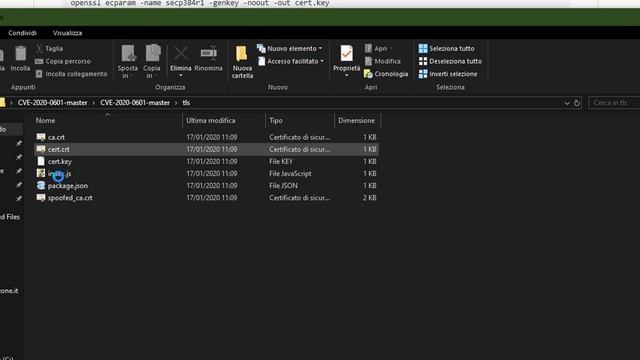This screenshot has height=360, width=640.
Task: Expand the Proprietà dropdown arrow
Action: [x=347, y=76]
